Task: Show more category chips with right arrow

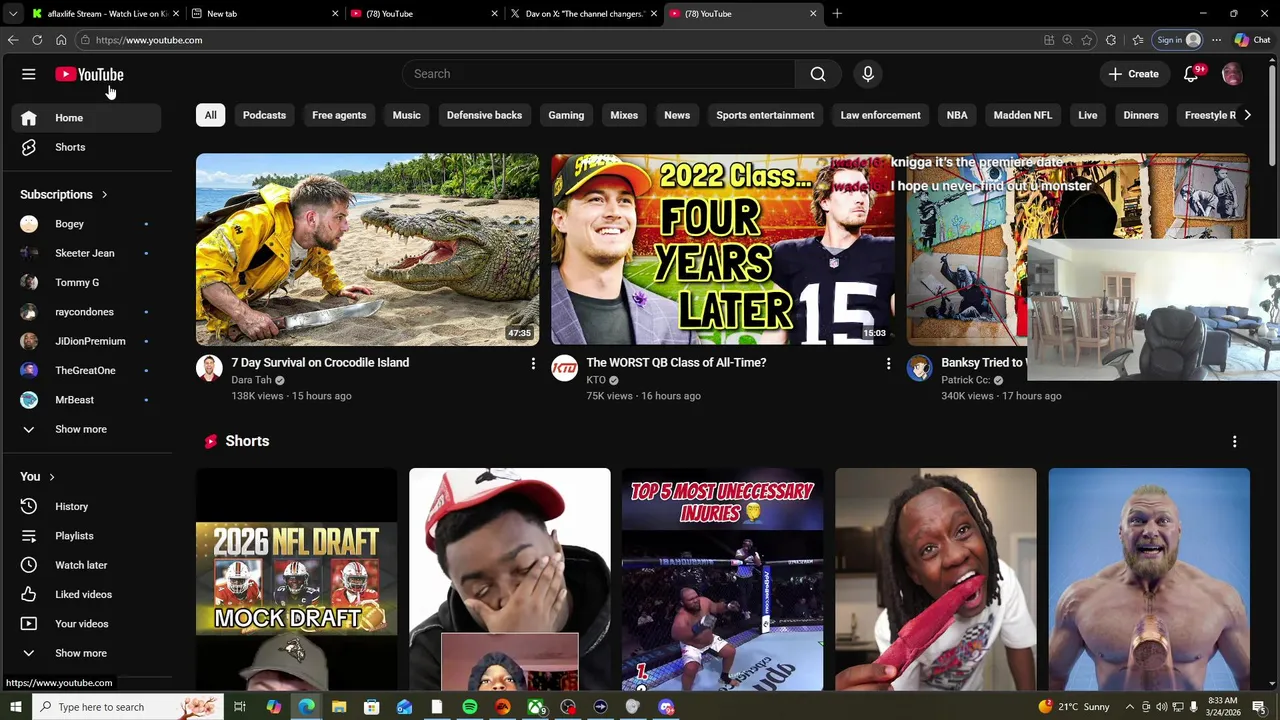Action: point(1247,115)
